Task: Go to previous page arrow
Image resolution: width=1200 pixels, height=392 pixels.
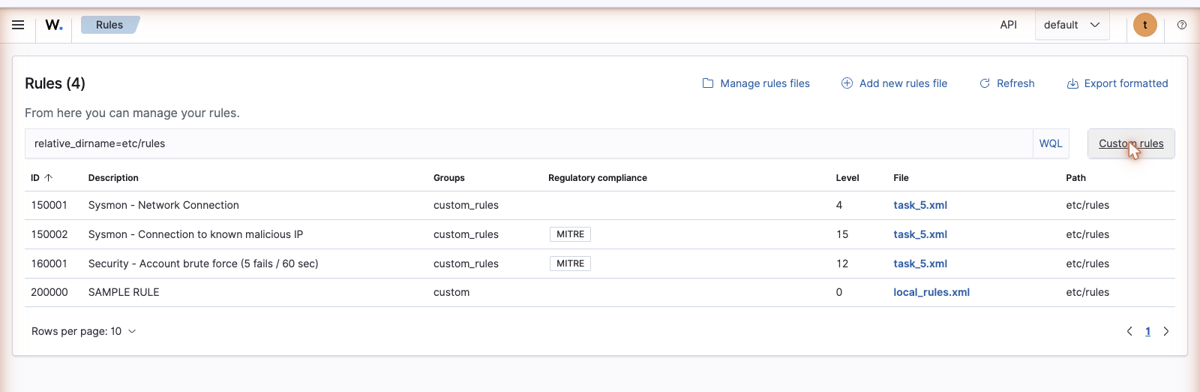Action: tap(1129, 331)
